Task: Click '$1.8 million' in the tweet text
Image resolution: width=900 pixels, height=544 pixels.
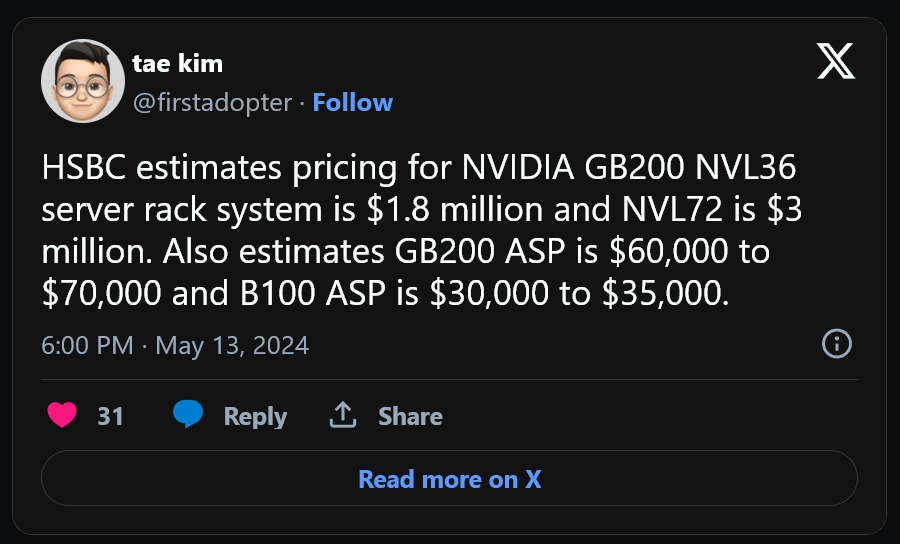Action: pos(455,209)
